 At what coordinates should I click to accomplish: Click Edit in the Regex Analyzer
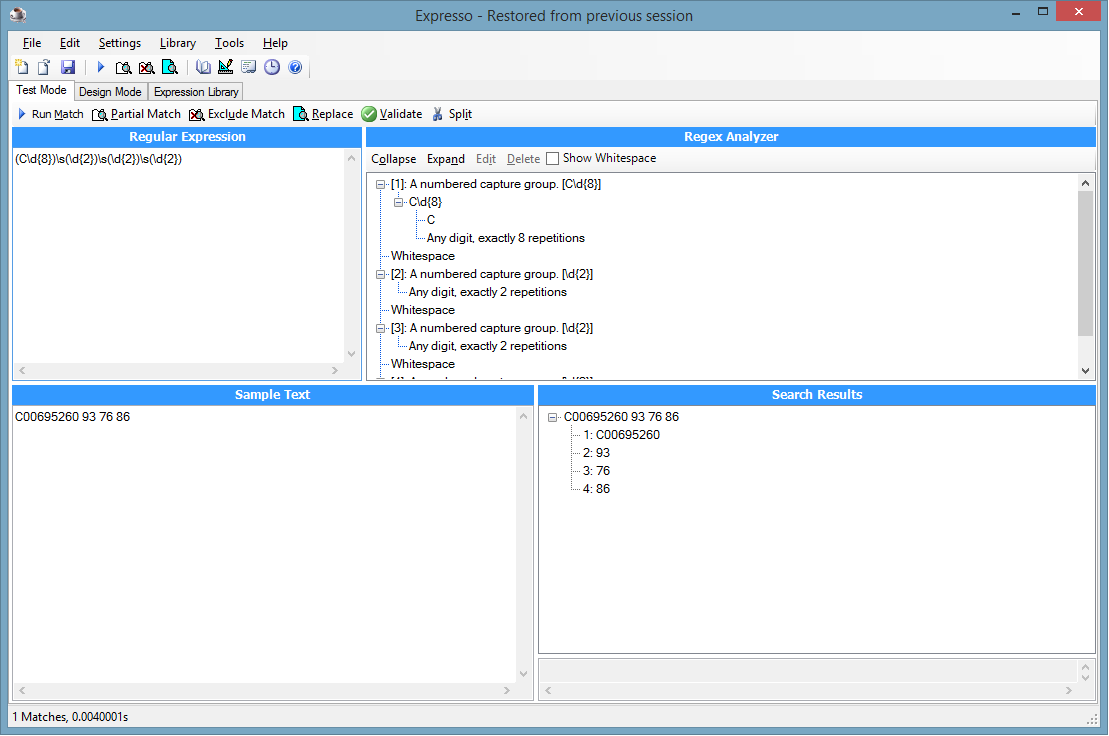pyautogui.click(x=486, y=159)
